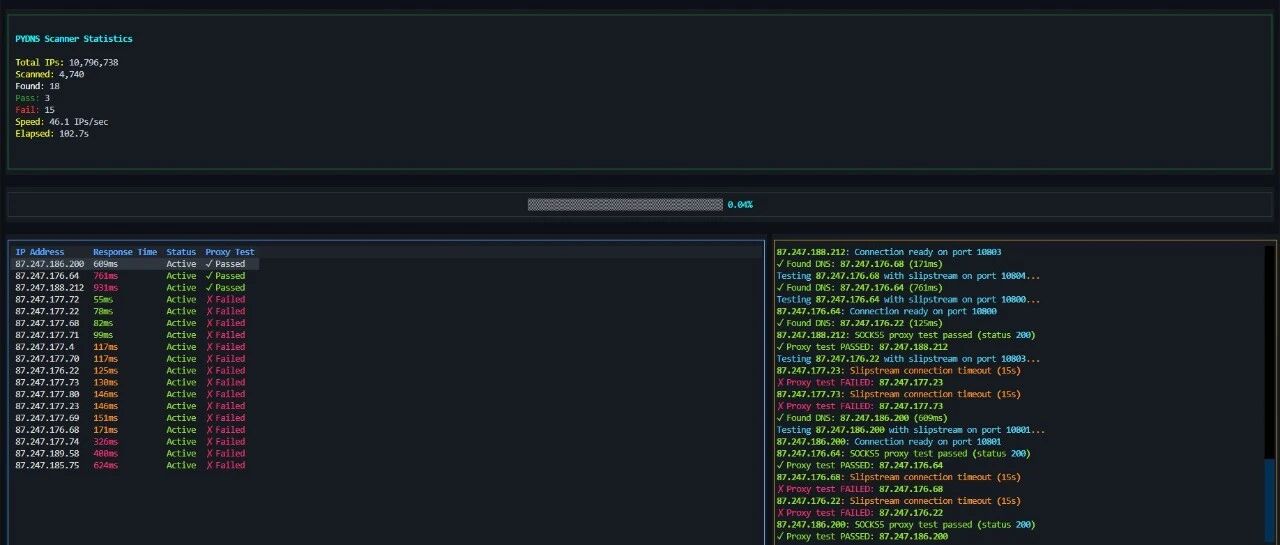Click log line 'Proxy test PASSED: 87.247.176.64'
The image size is (1280, 545).
(860, 465)
